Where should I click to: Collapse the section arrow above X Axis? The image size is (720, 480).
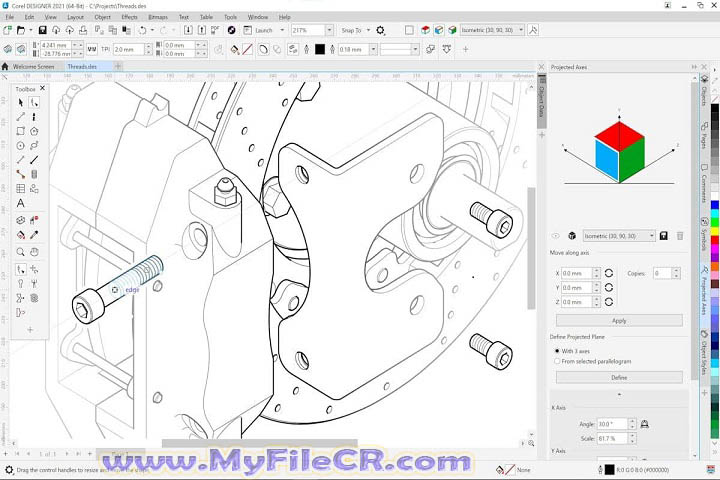[619, 394]
